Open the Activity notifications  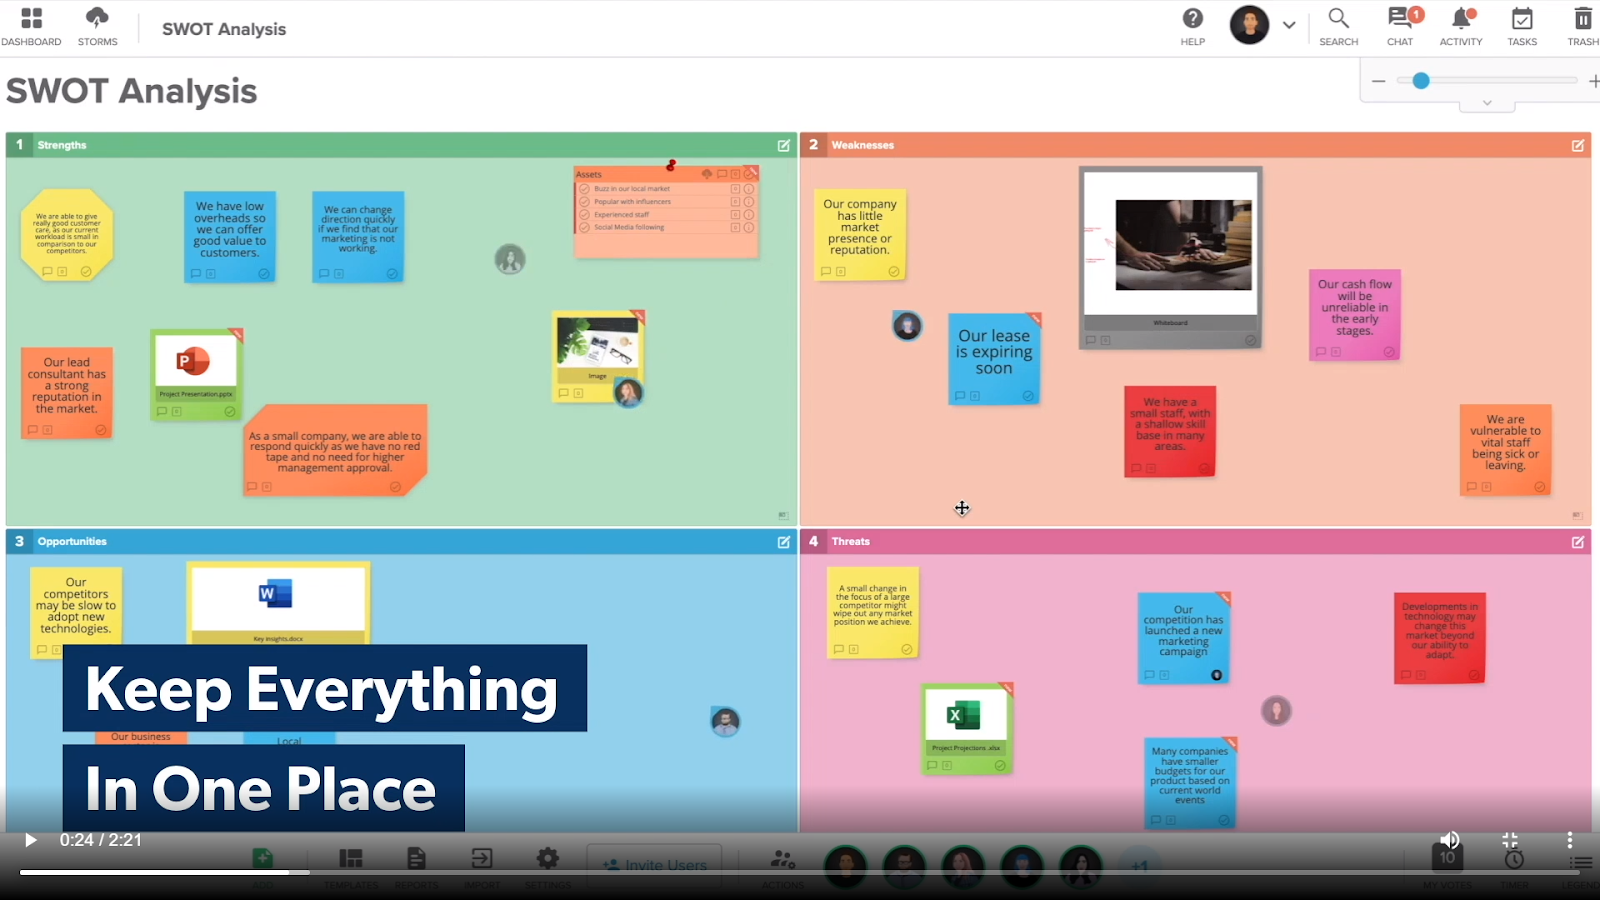1461,27
